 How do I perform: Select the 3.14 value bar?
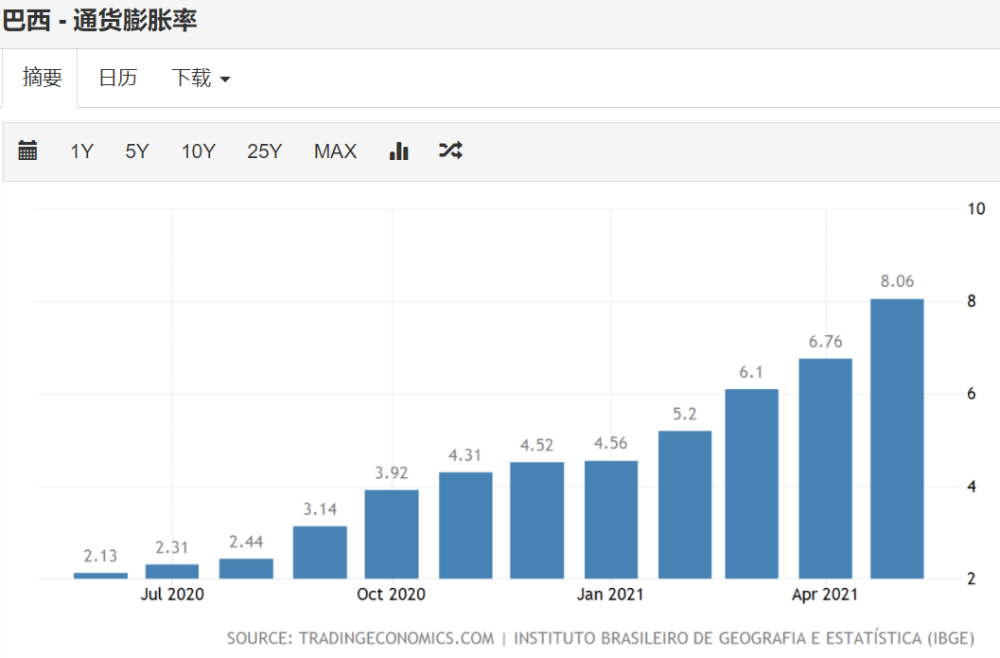pos(320,552)
